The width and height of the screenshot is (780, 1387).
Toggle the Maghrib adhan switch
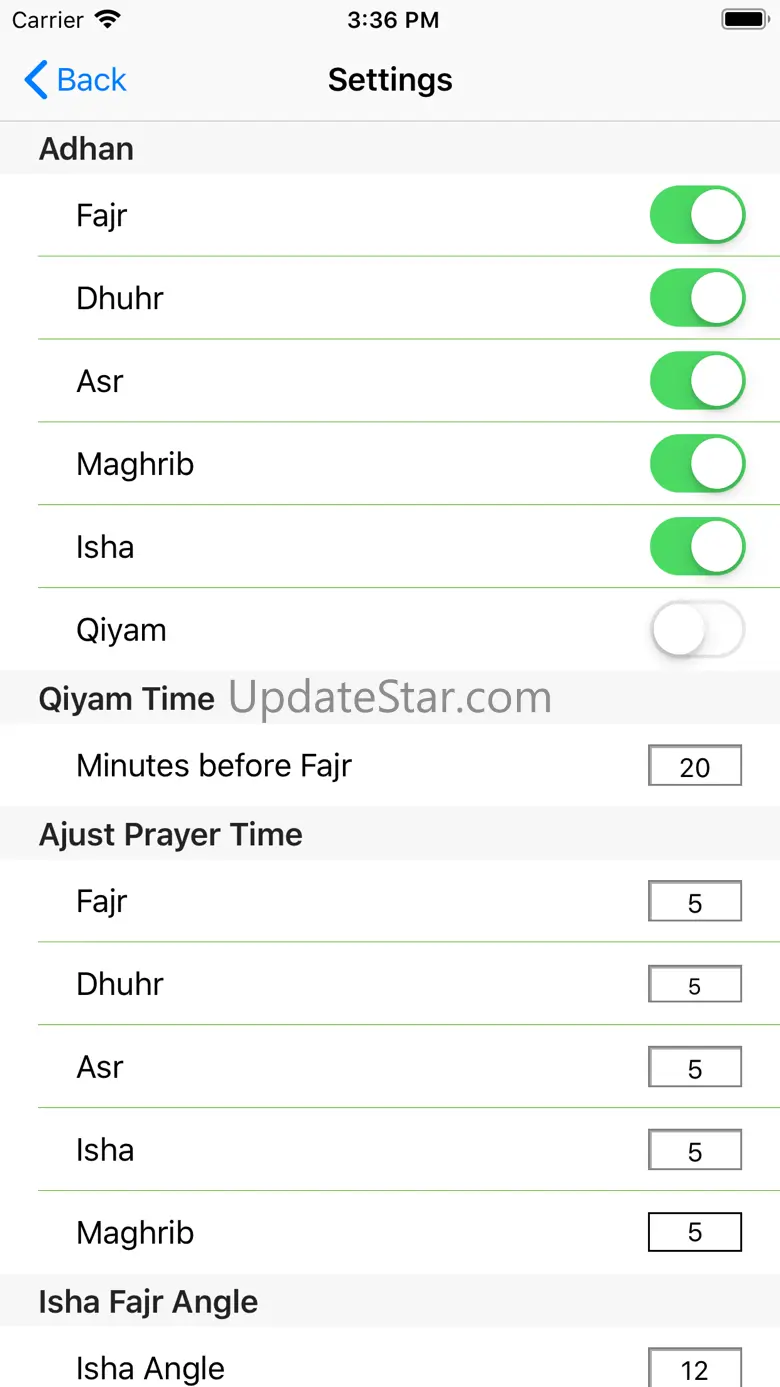click(697, 464)
